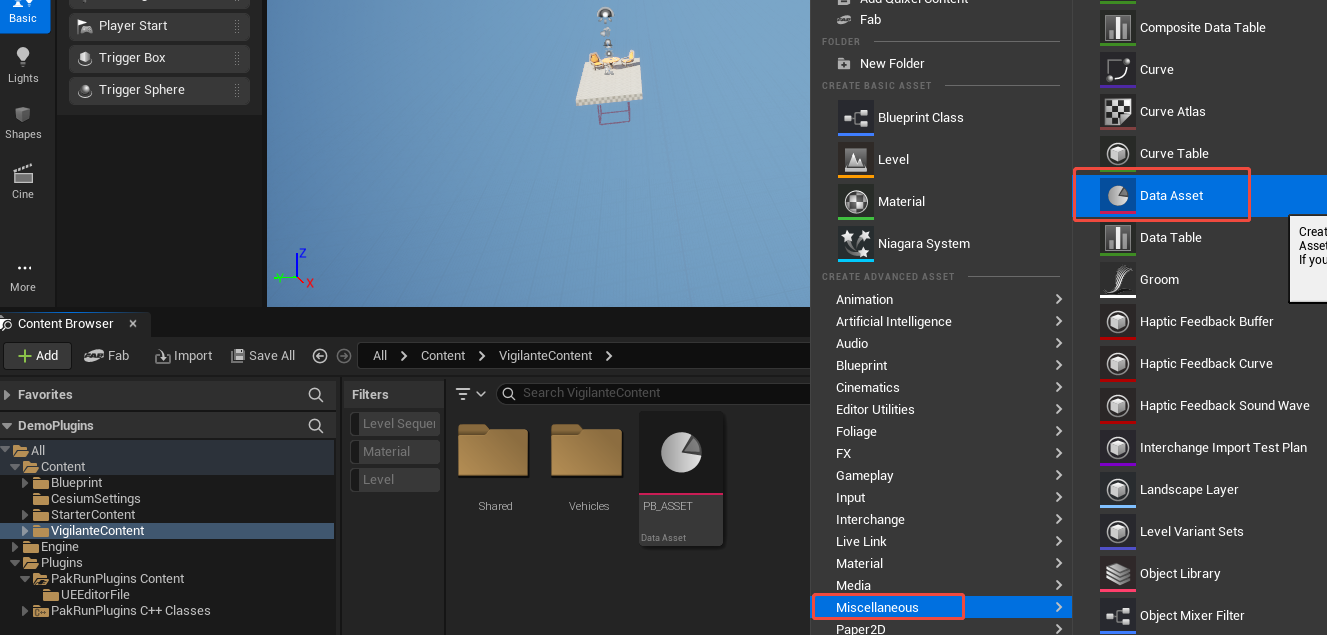Expand path after VigilanteContent breadcrumb
This screenshot has height=635, width=1327.
pos(609,356)
